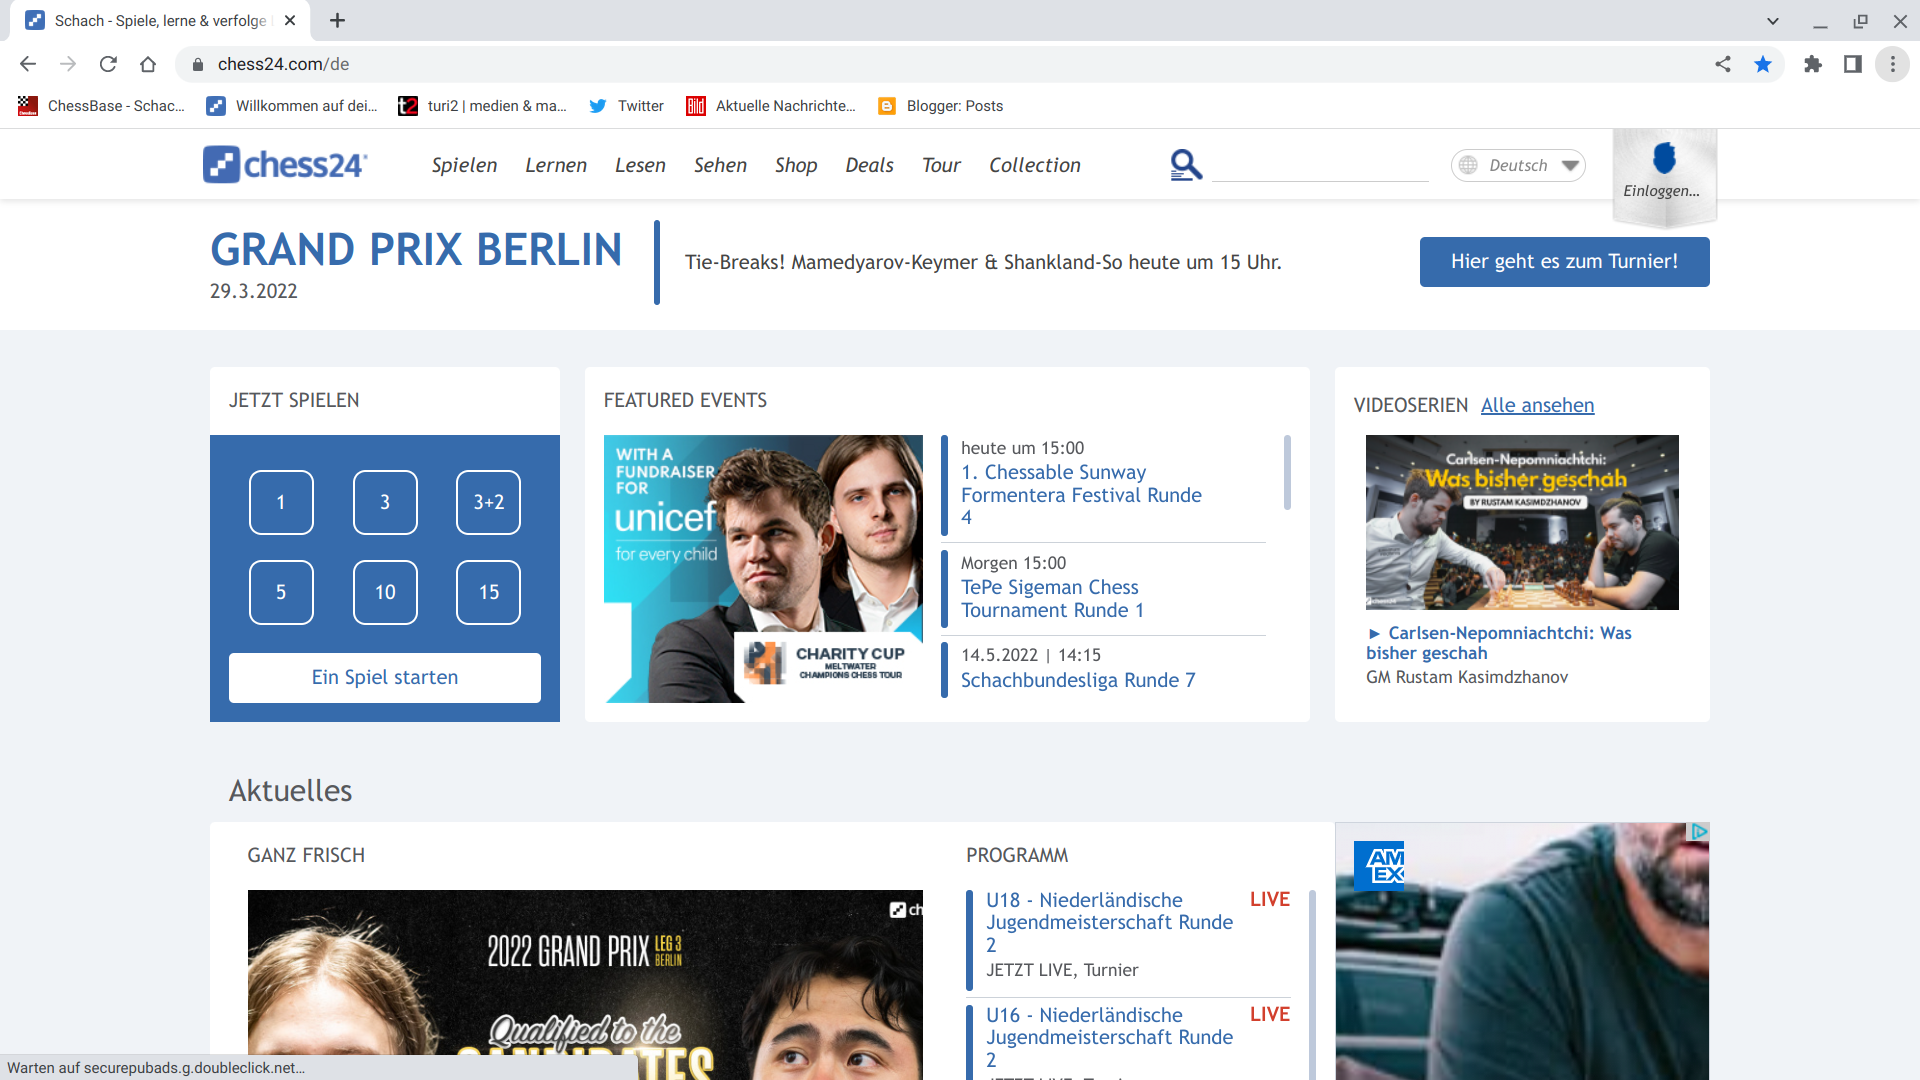Open Willkommen auf dei... bookmark
The image size is (1920, 1080).
point(291,106)
